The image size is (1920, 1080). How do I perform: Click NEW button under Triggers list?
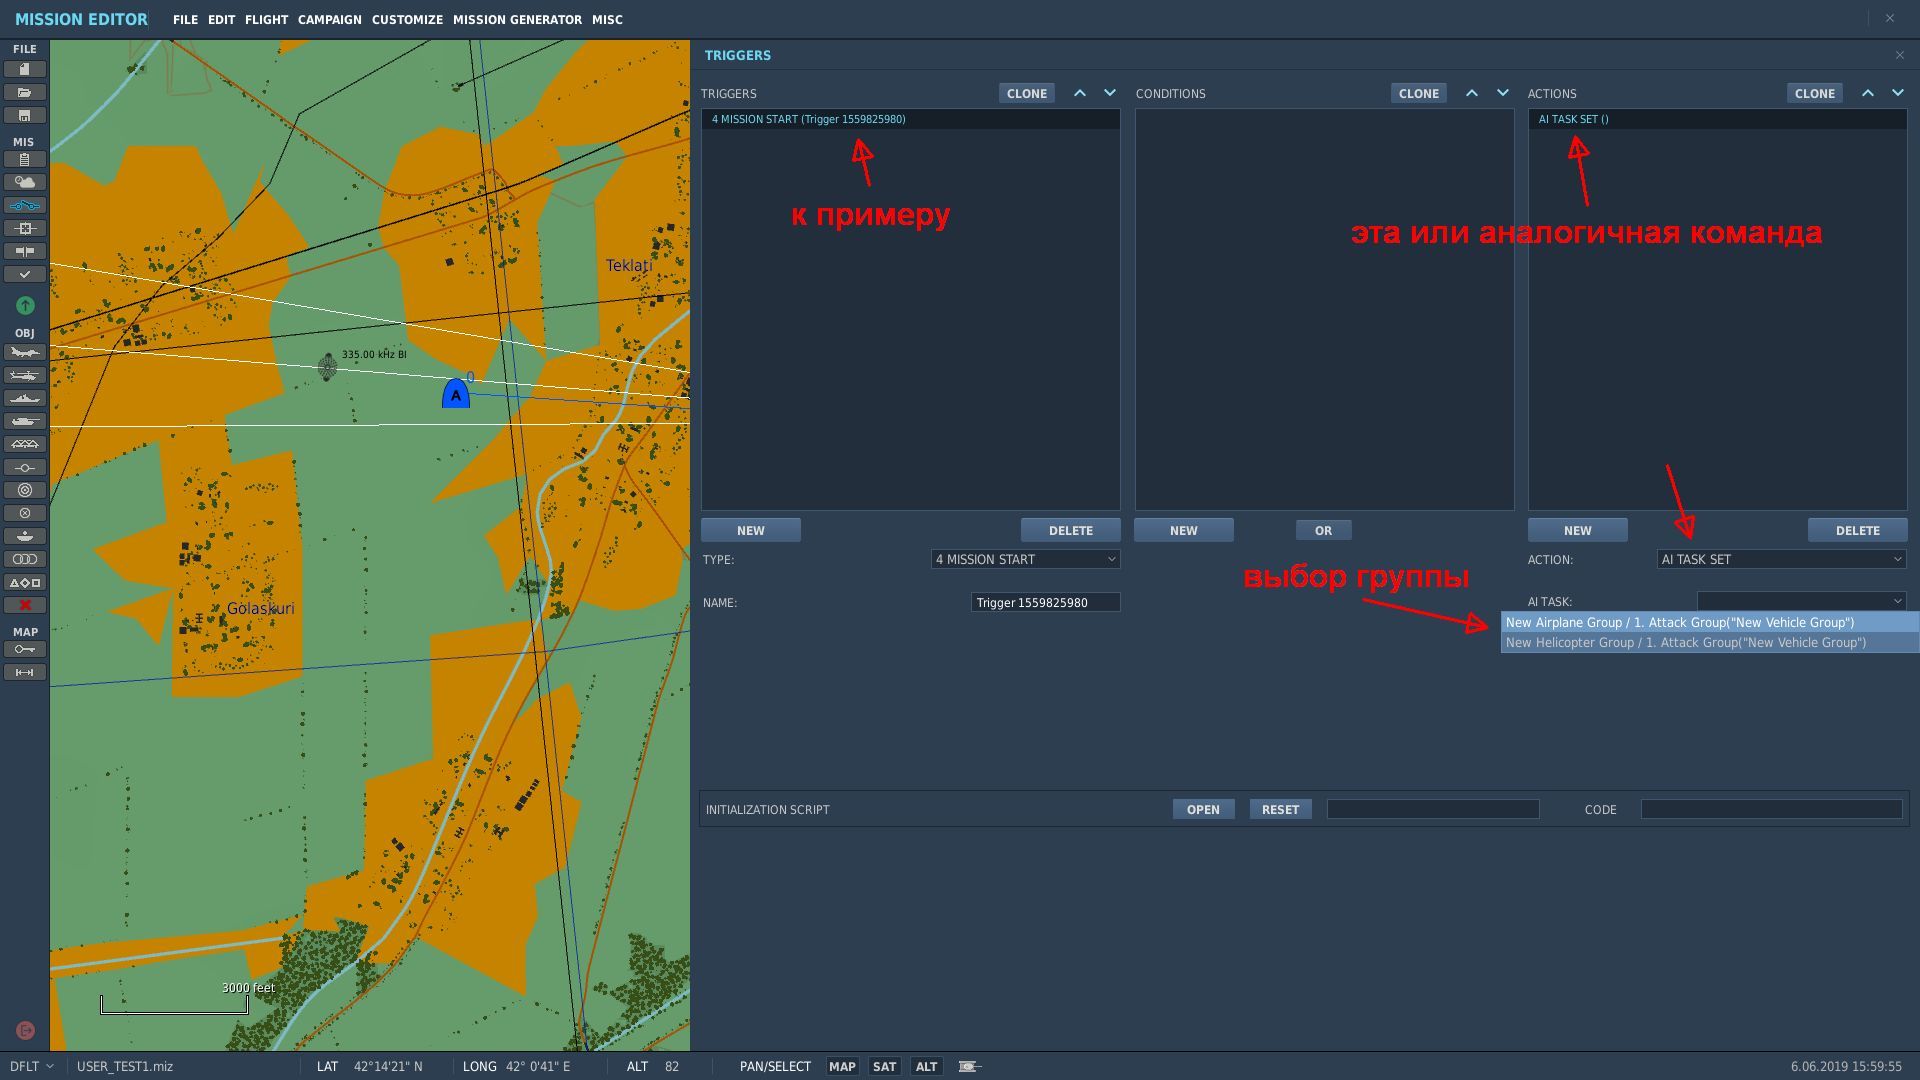coord(751,530)
